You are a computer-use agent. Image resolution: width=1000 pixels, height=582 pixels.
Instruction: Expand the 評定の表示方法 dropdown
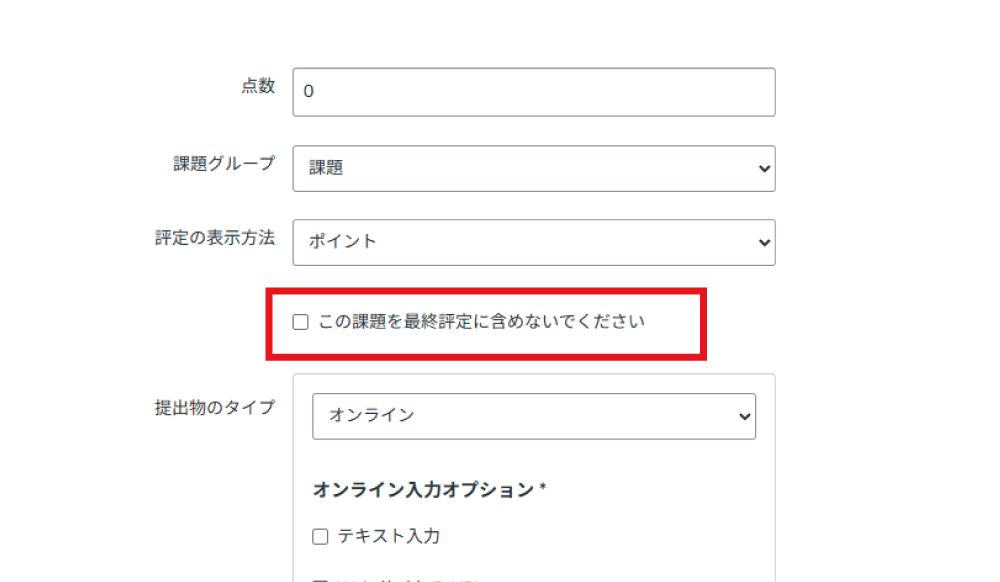coord(533,242)
